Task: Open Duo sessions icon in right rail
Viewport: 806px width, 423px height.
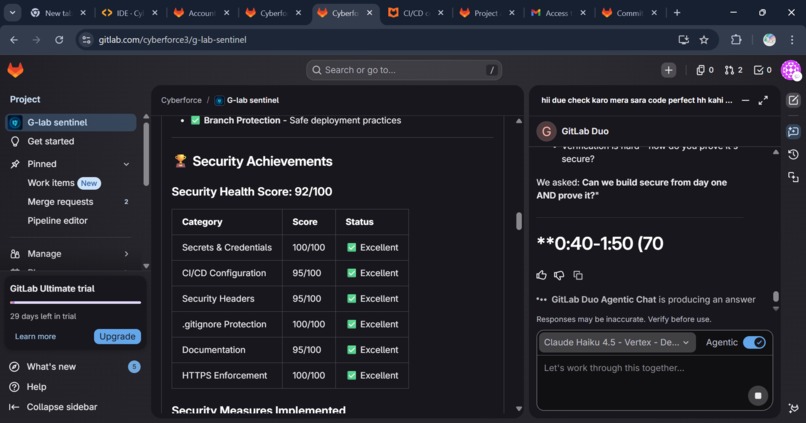Action: pos(794,177)
